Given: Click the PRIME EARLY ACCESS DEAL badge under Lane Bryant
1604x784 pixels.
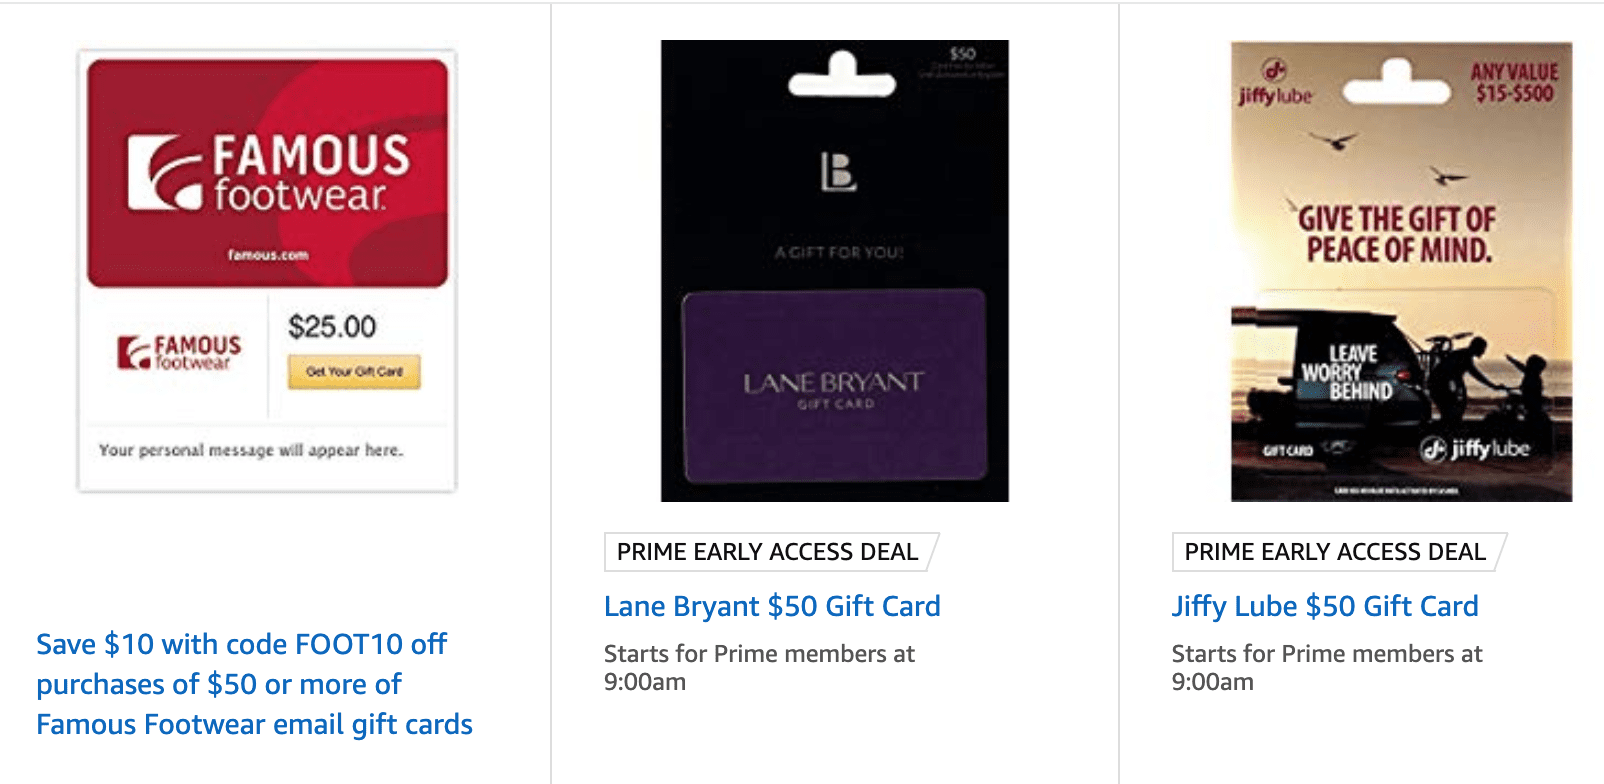Looking at the screenshot, I should [x=767, y=551].
